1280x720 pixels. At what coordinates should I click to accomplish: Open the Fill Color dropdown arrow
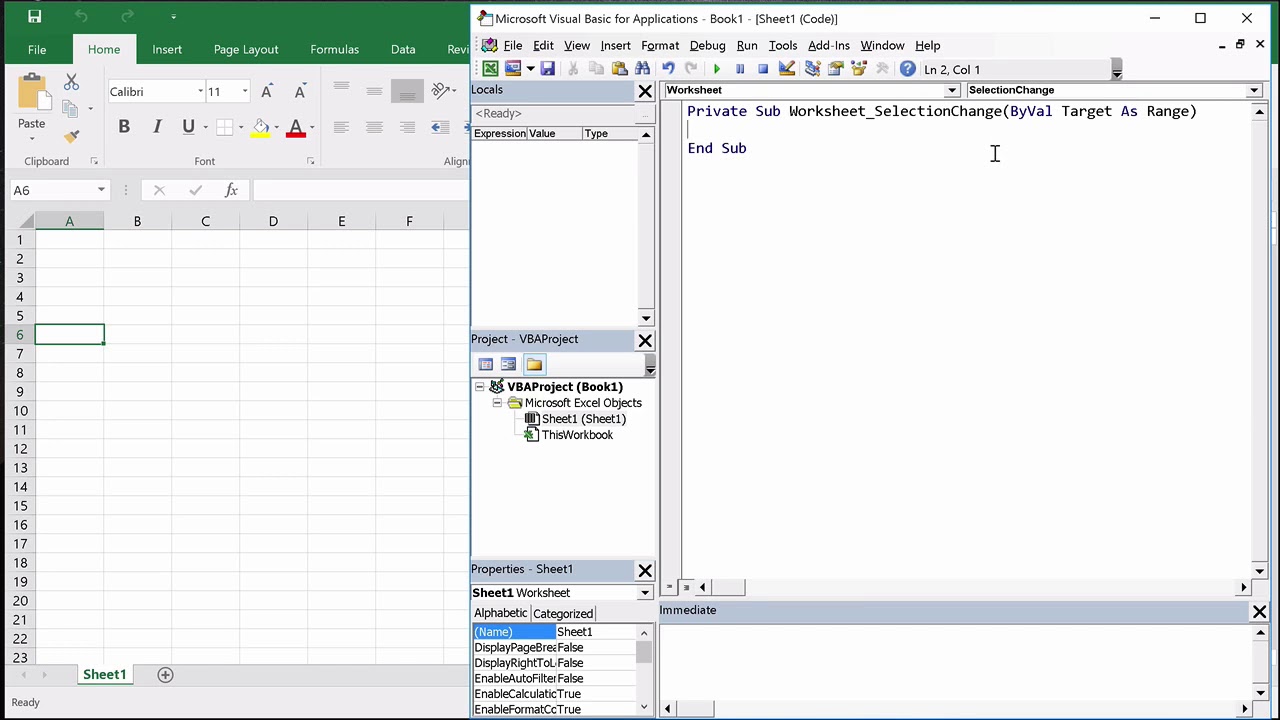coord(278,127)
